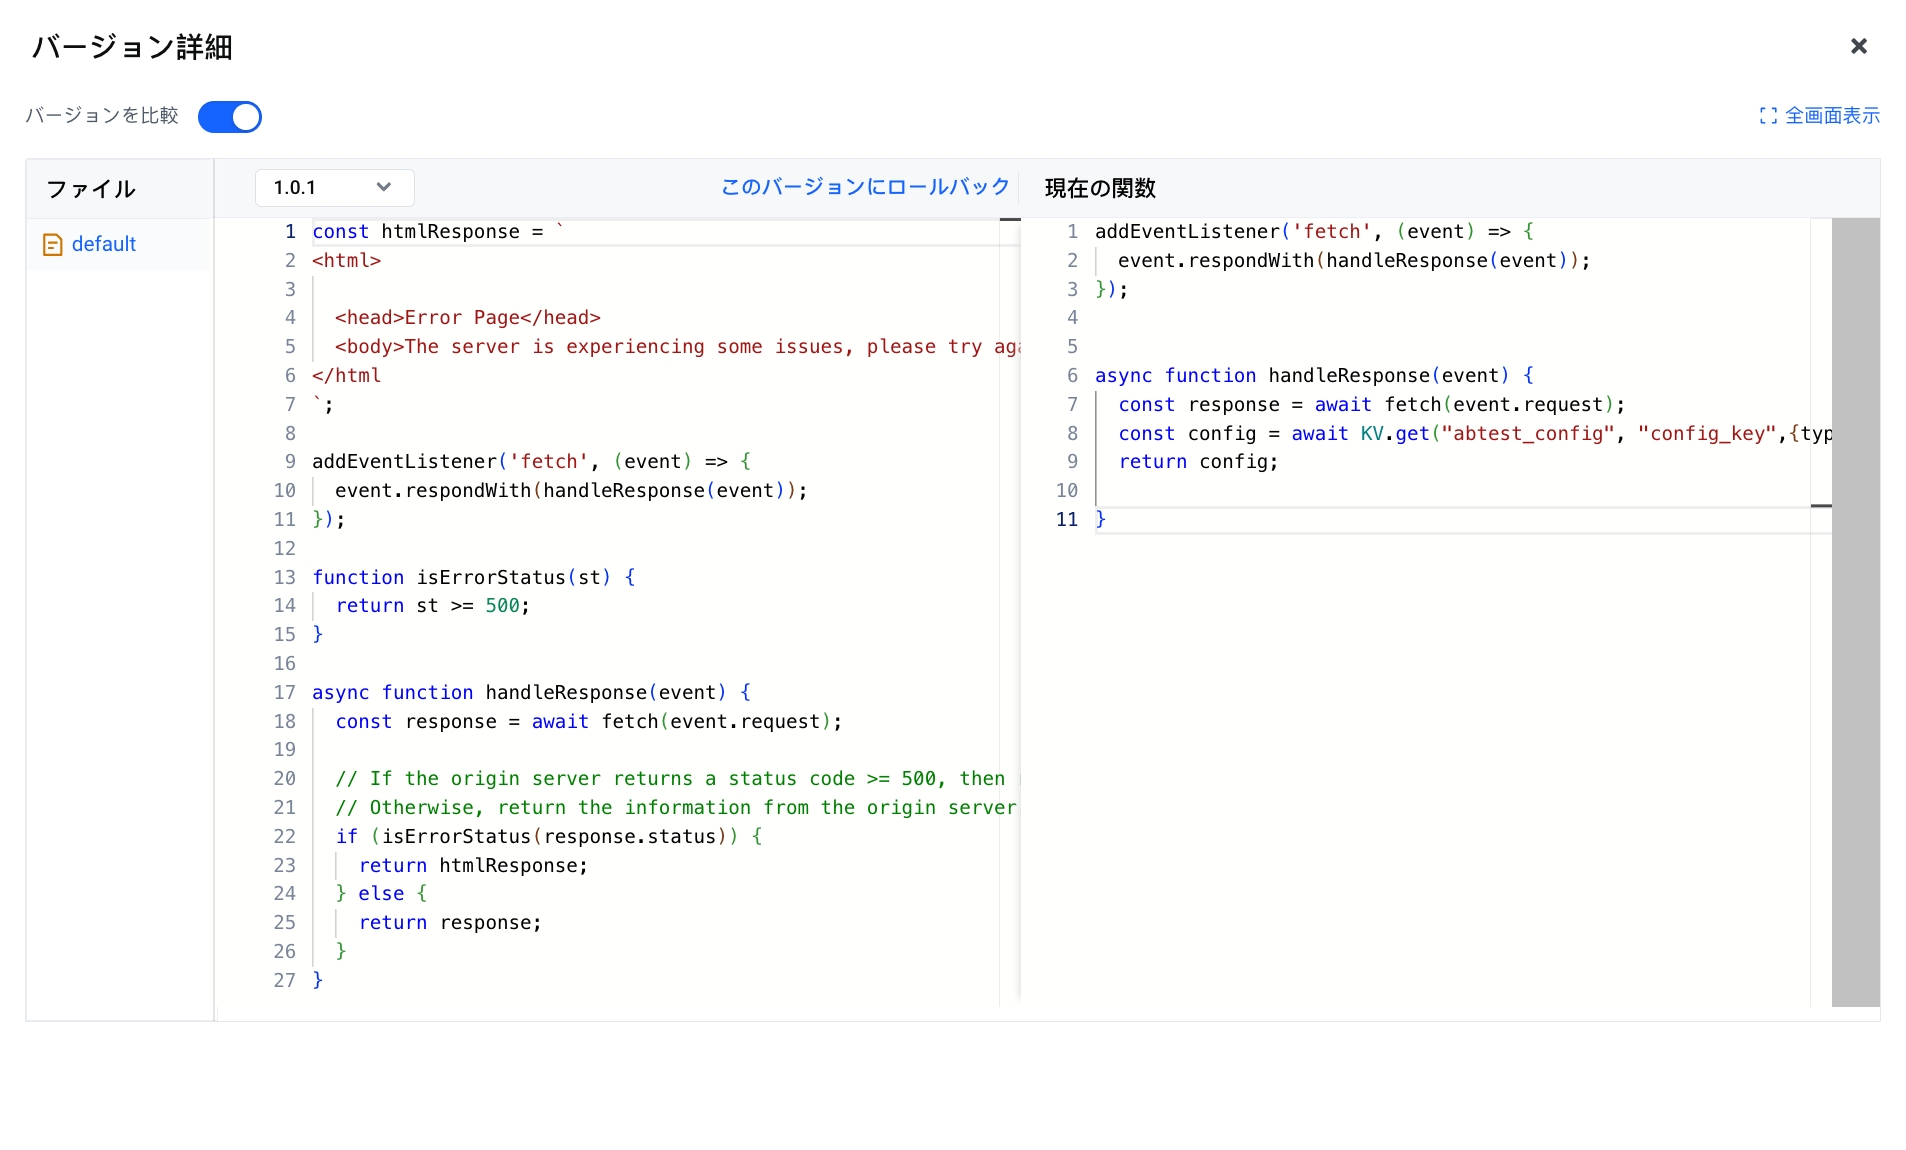Click '<body>The server is experiencing' line
The height and width of the screenshot is (1150, 1906).
pyautogui.click(x=677, y=346)
